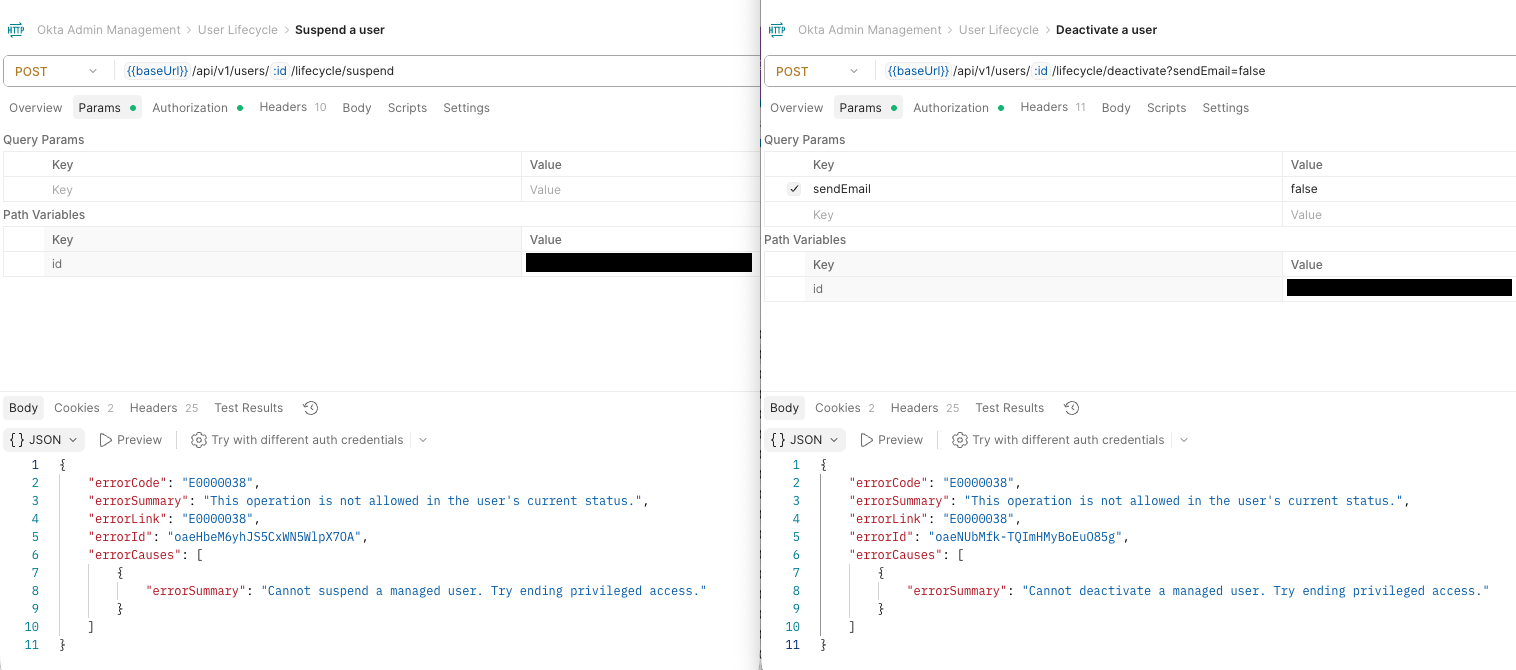Image resolution: width=1516 pixels, height=670 pixels.
Task: Click Try with different auth credentials in right pane
Action: coord(1068,440)
